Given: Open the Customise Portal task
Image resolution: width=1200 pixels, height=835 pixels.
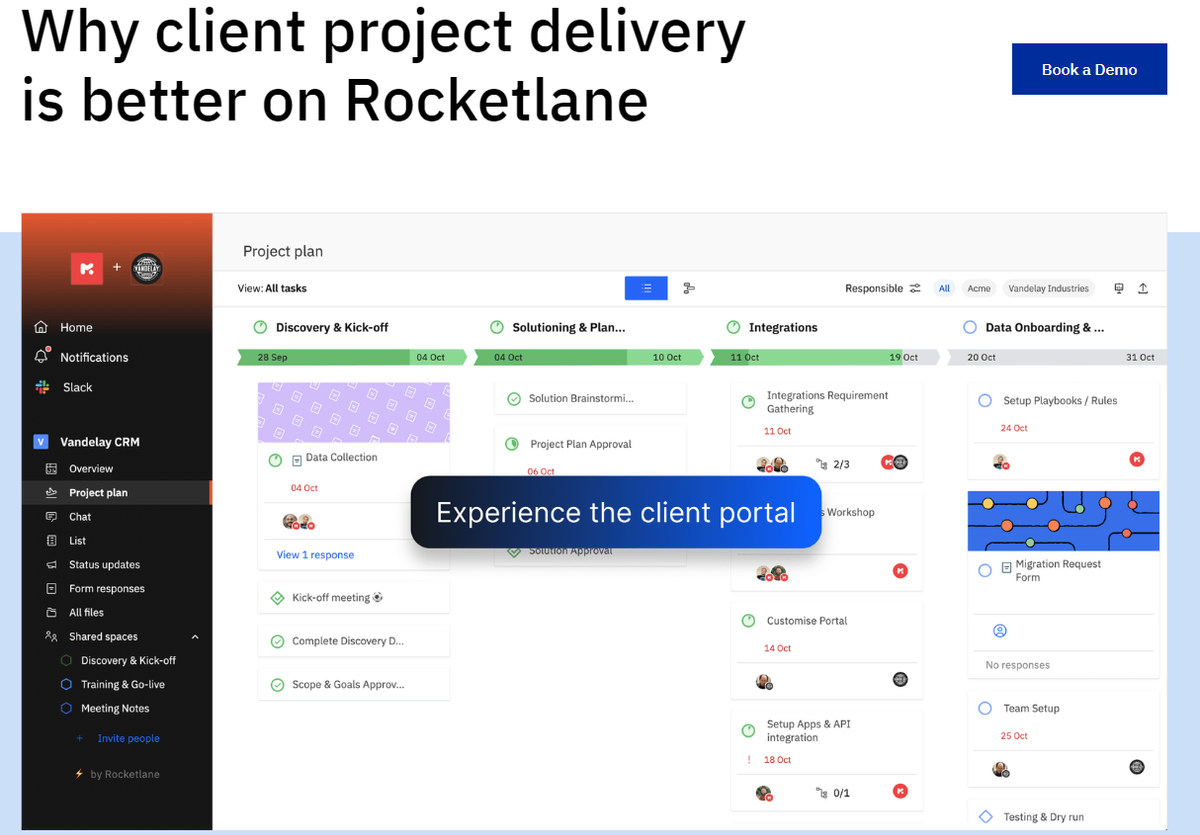Looking at the screenshot, I should (x=807, y=621).
